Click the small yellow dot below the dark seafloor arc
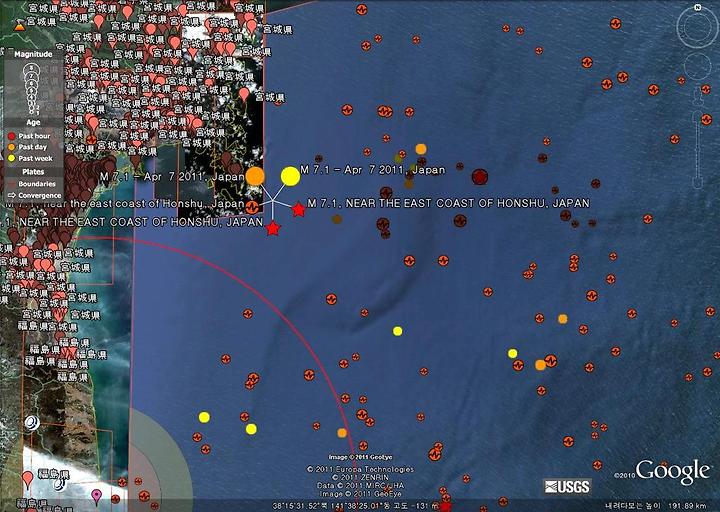720x512 pixels. pos(398,331)
